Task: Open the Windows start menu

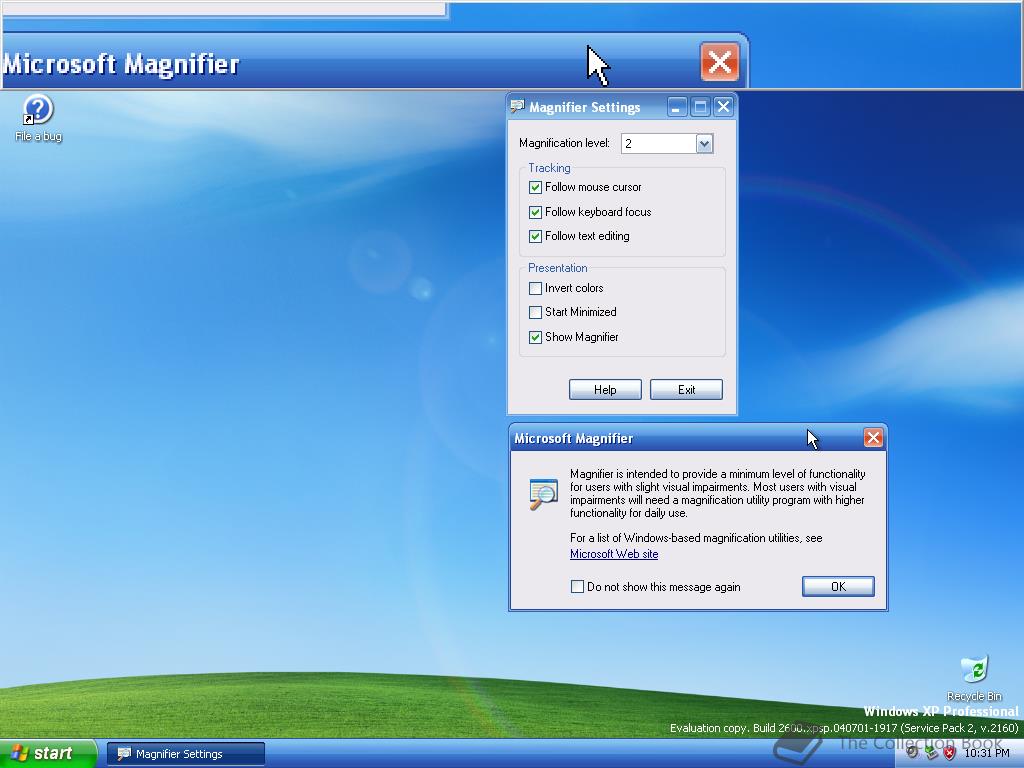Action: [48, 753]
